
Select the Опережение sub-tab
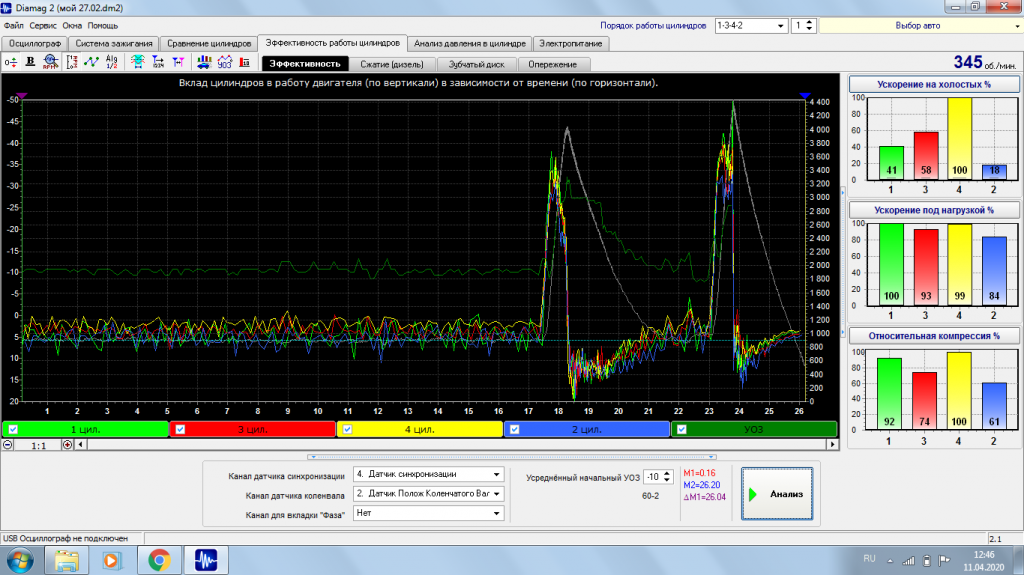552,64
